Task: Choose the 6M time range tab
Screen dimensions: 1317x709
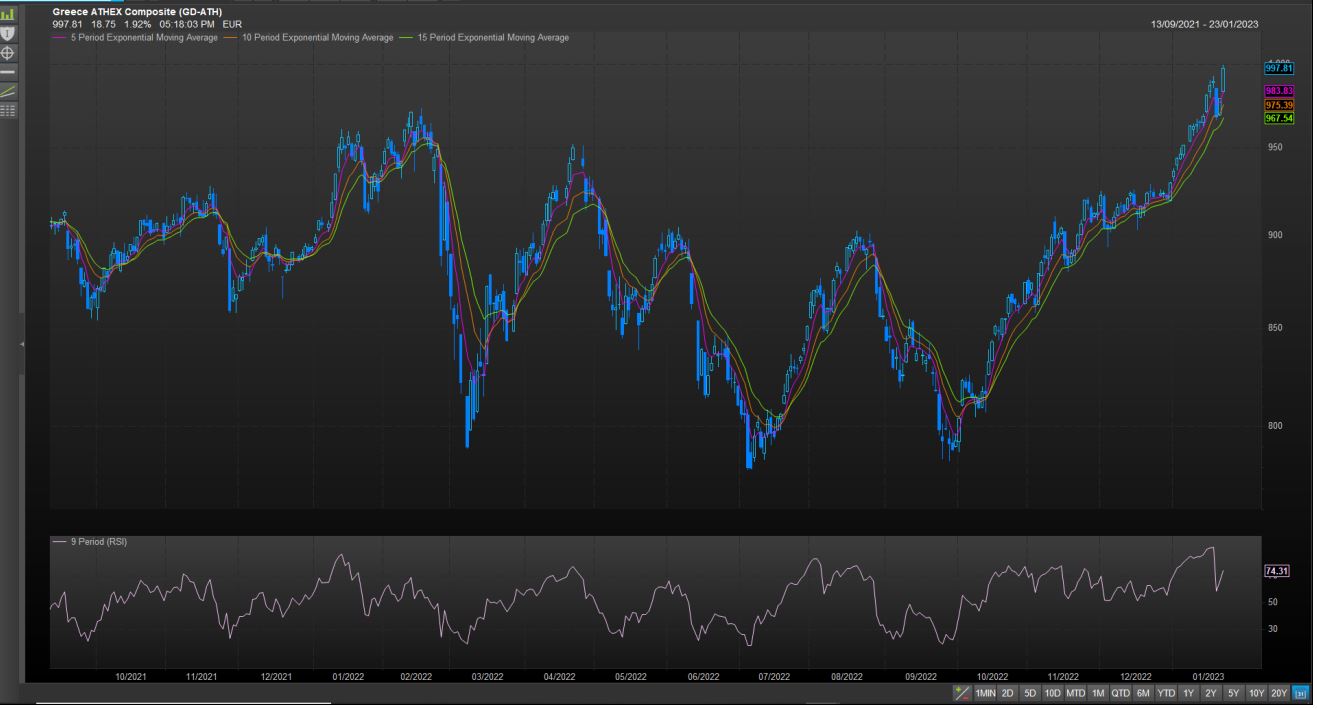Action: click(x=1143, y=693)
